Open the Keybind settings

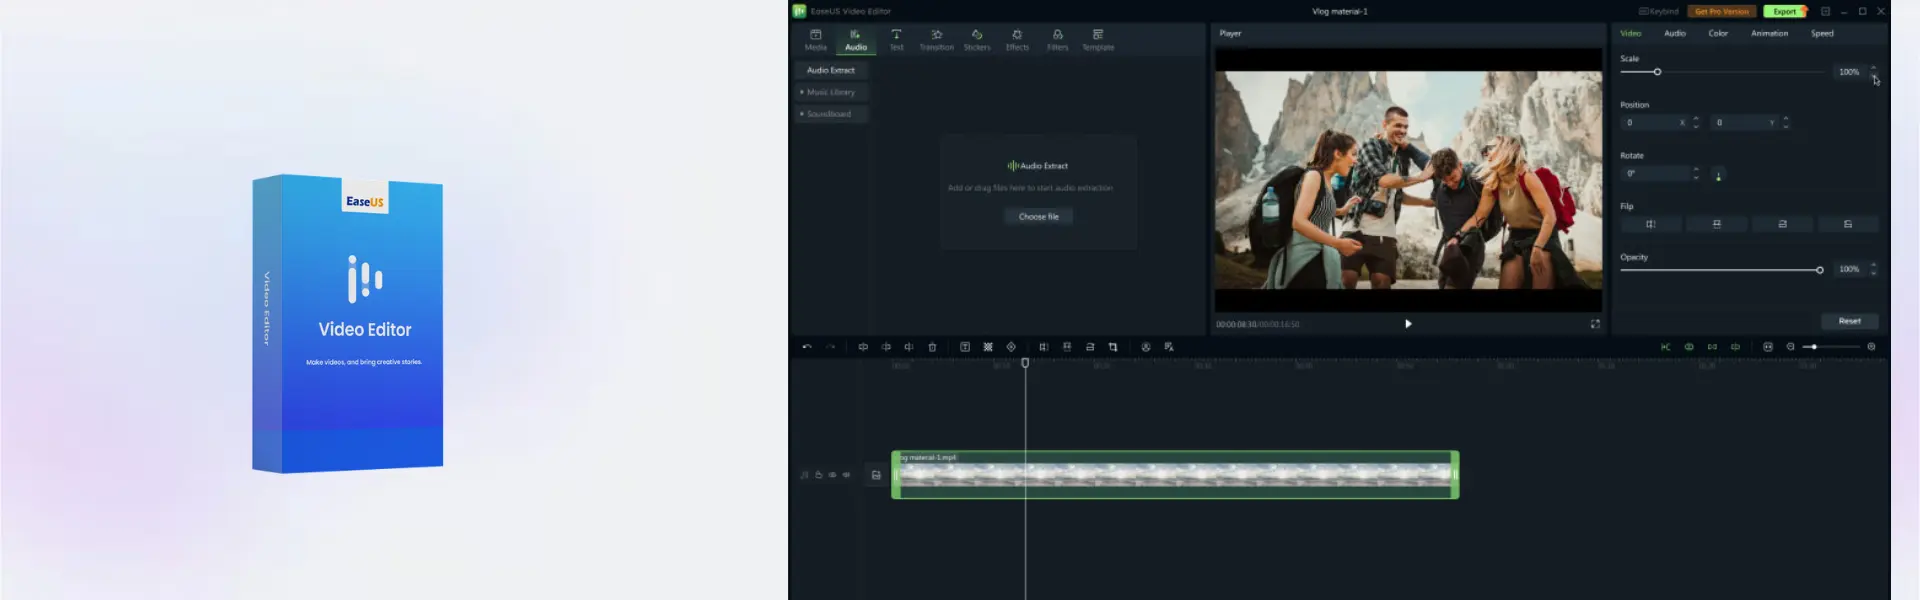click(1658, 11)
